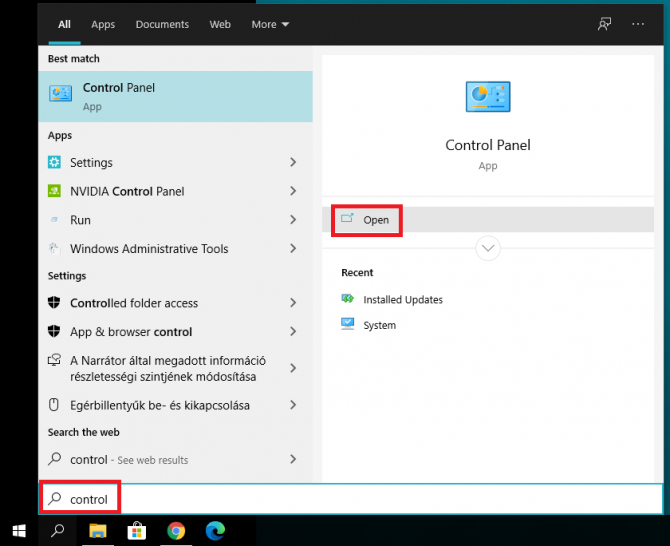Image resolution: width=670 pixels, height=546 pixels.
Task: Select the Run app result
Action: pyautogui.click(x=175, y=220)
